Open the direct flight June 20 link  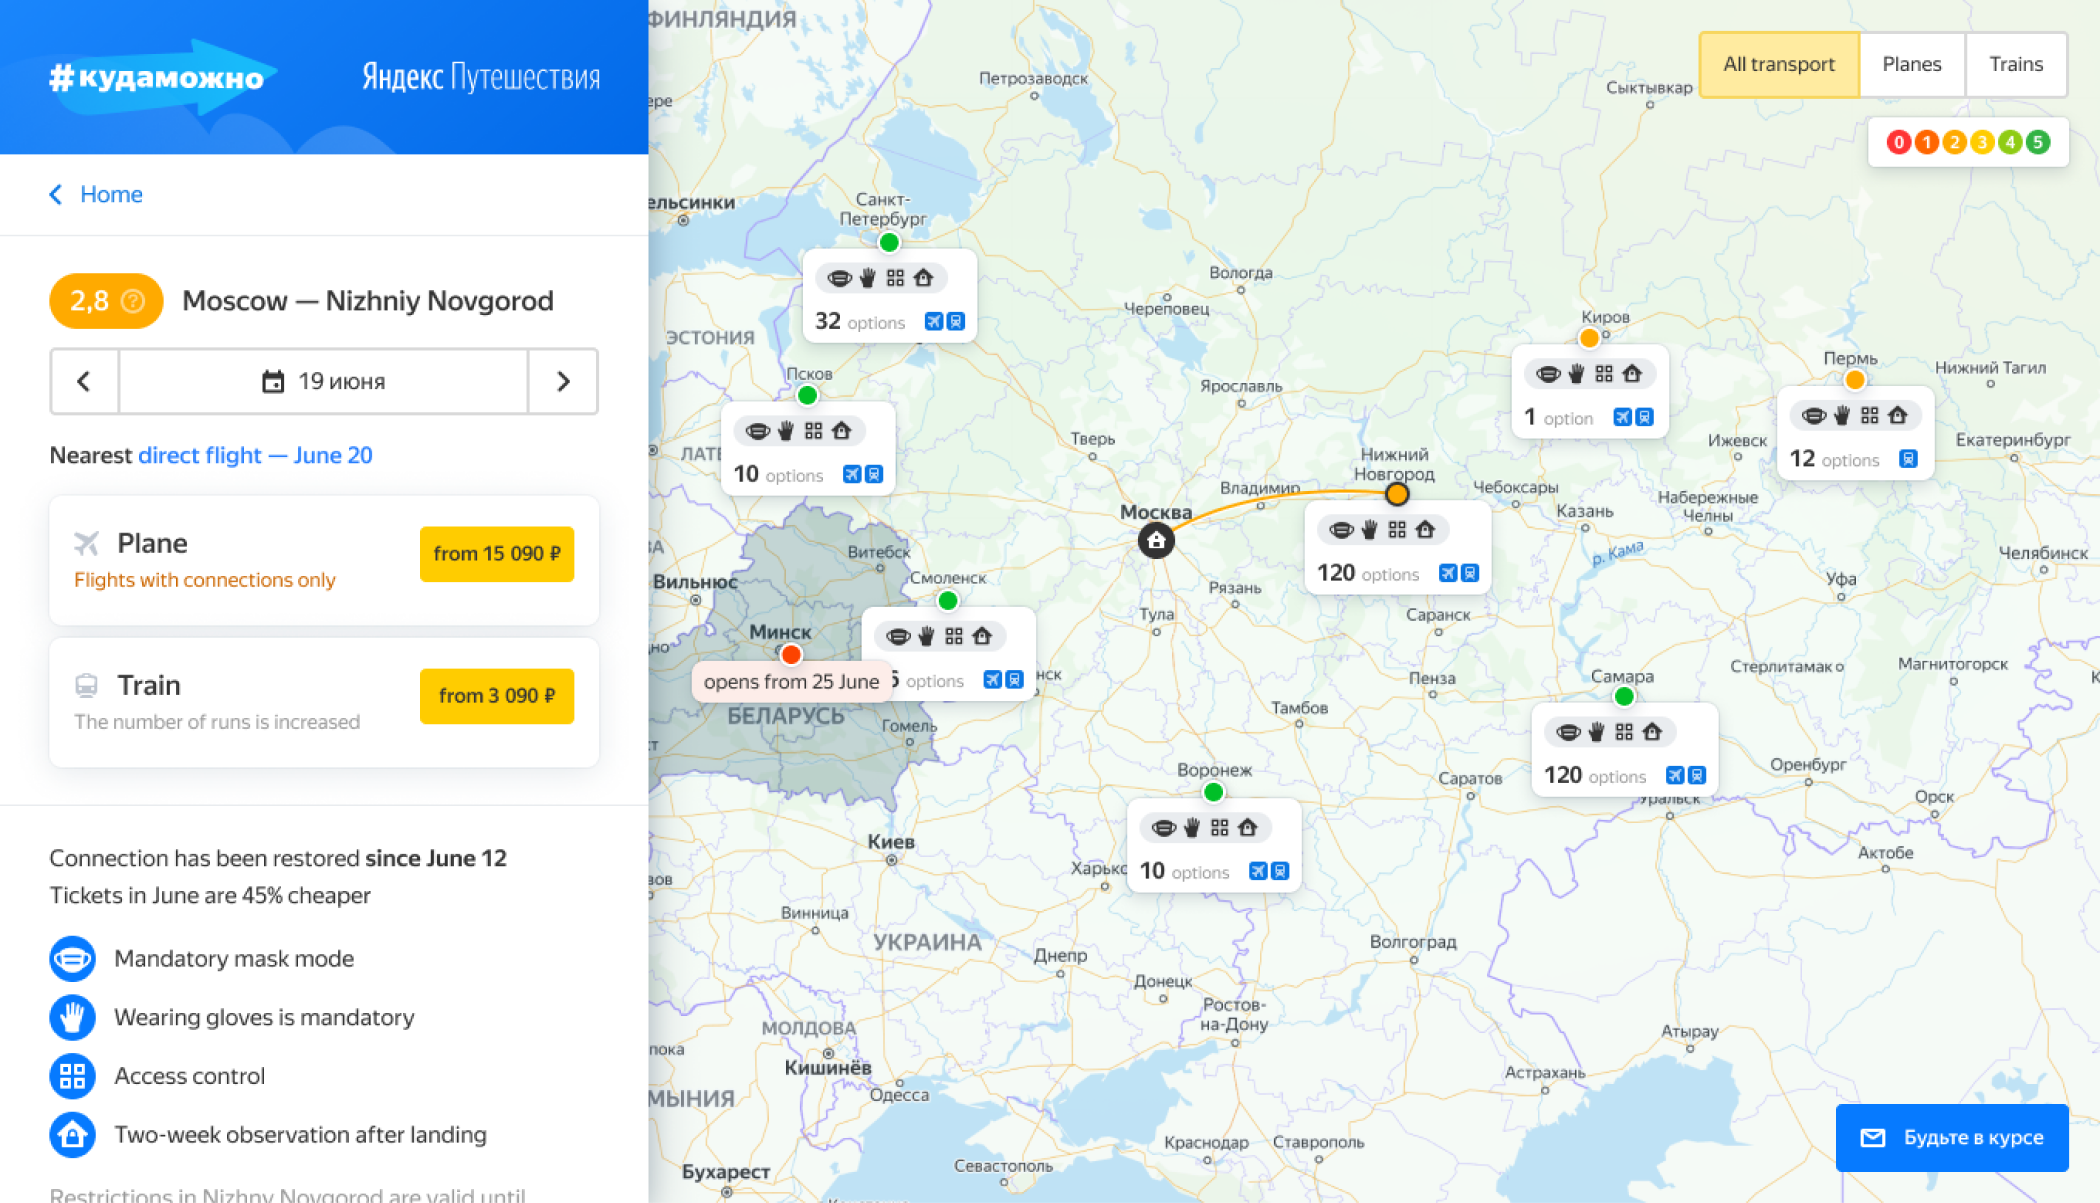pos(254,455)
